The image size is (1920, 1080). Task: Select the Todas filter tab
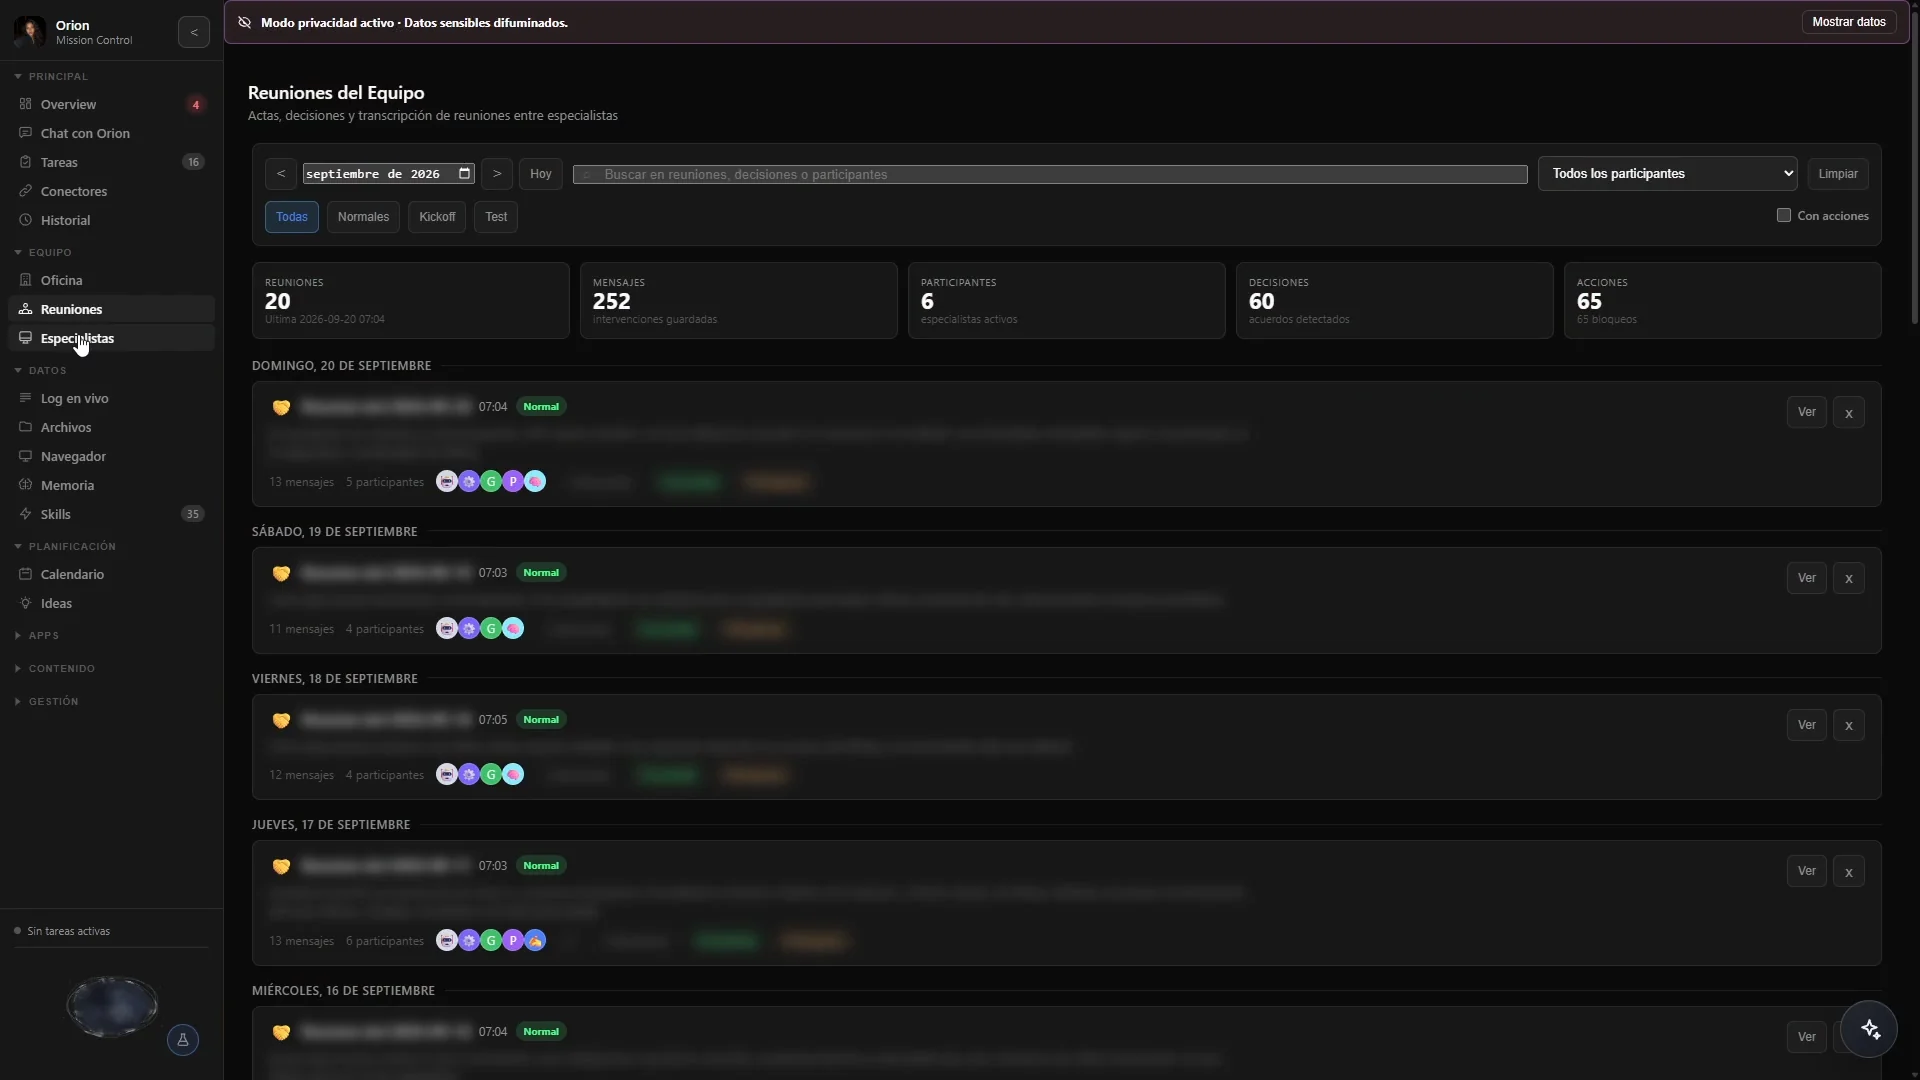[292, 217]
